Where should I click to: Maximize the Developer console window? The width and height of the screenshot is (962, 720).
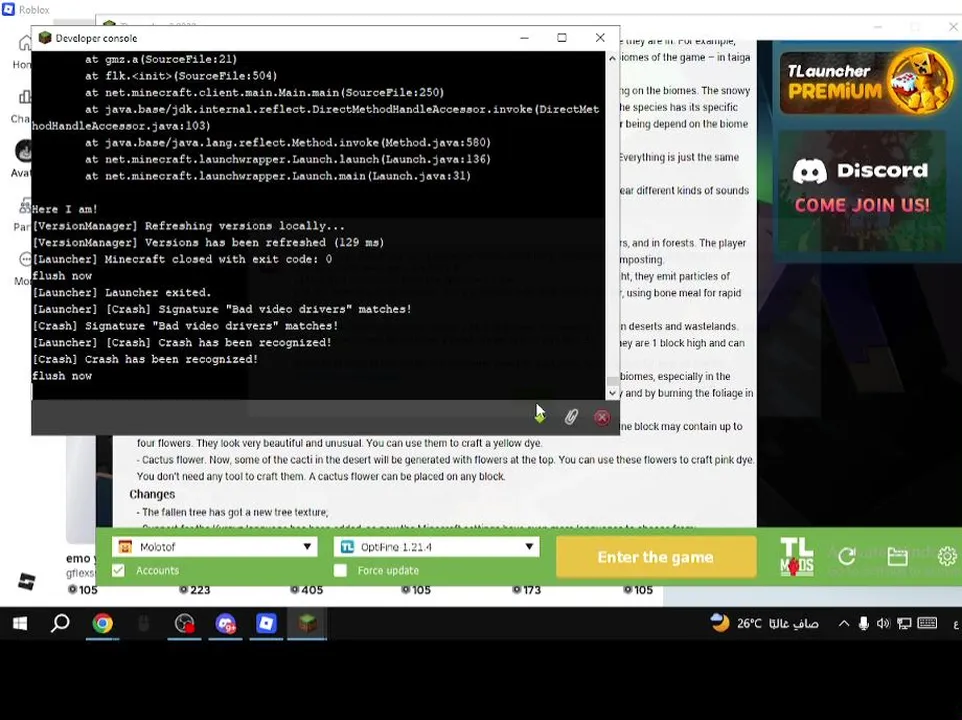(561, 38)
